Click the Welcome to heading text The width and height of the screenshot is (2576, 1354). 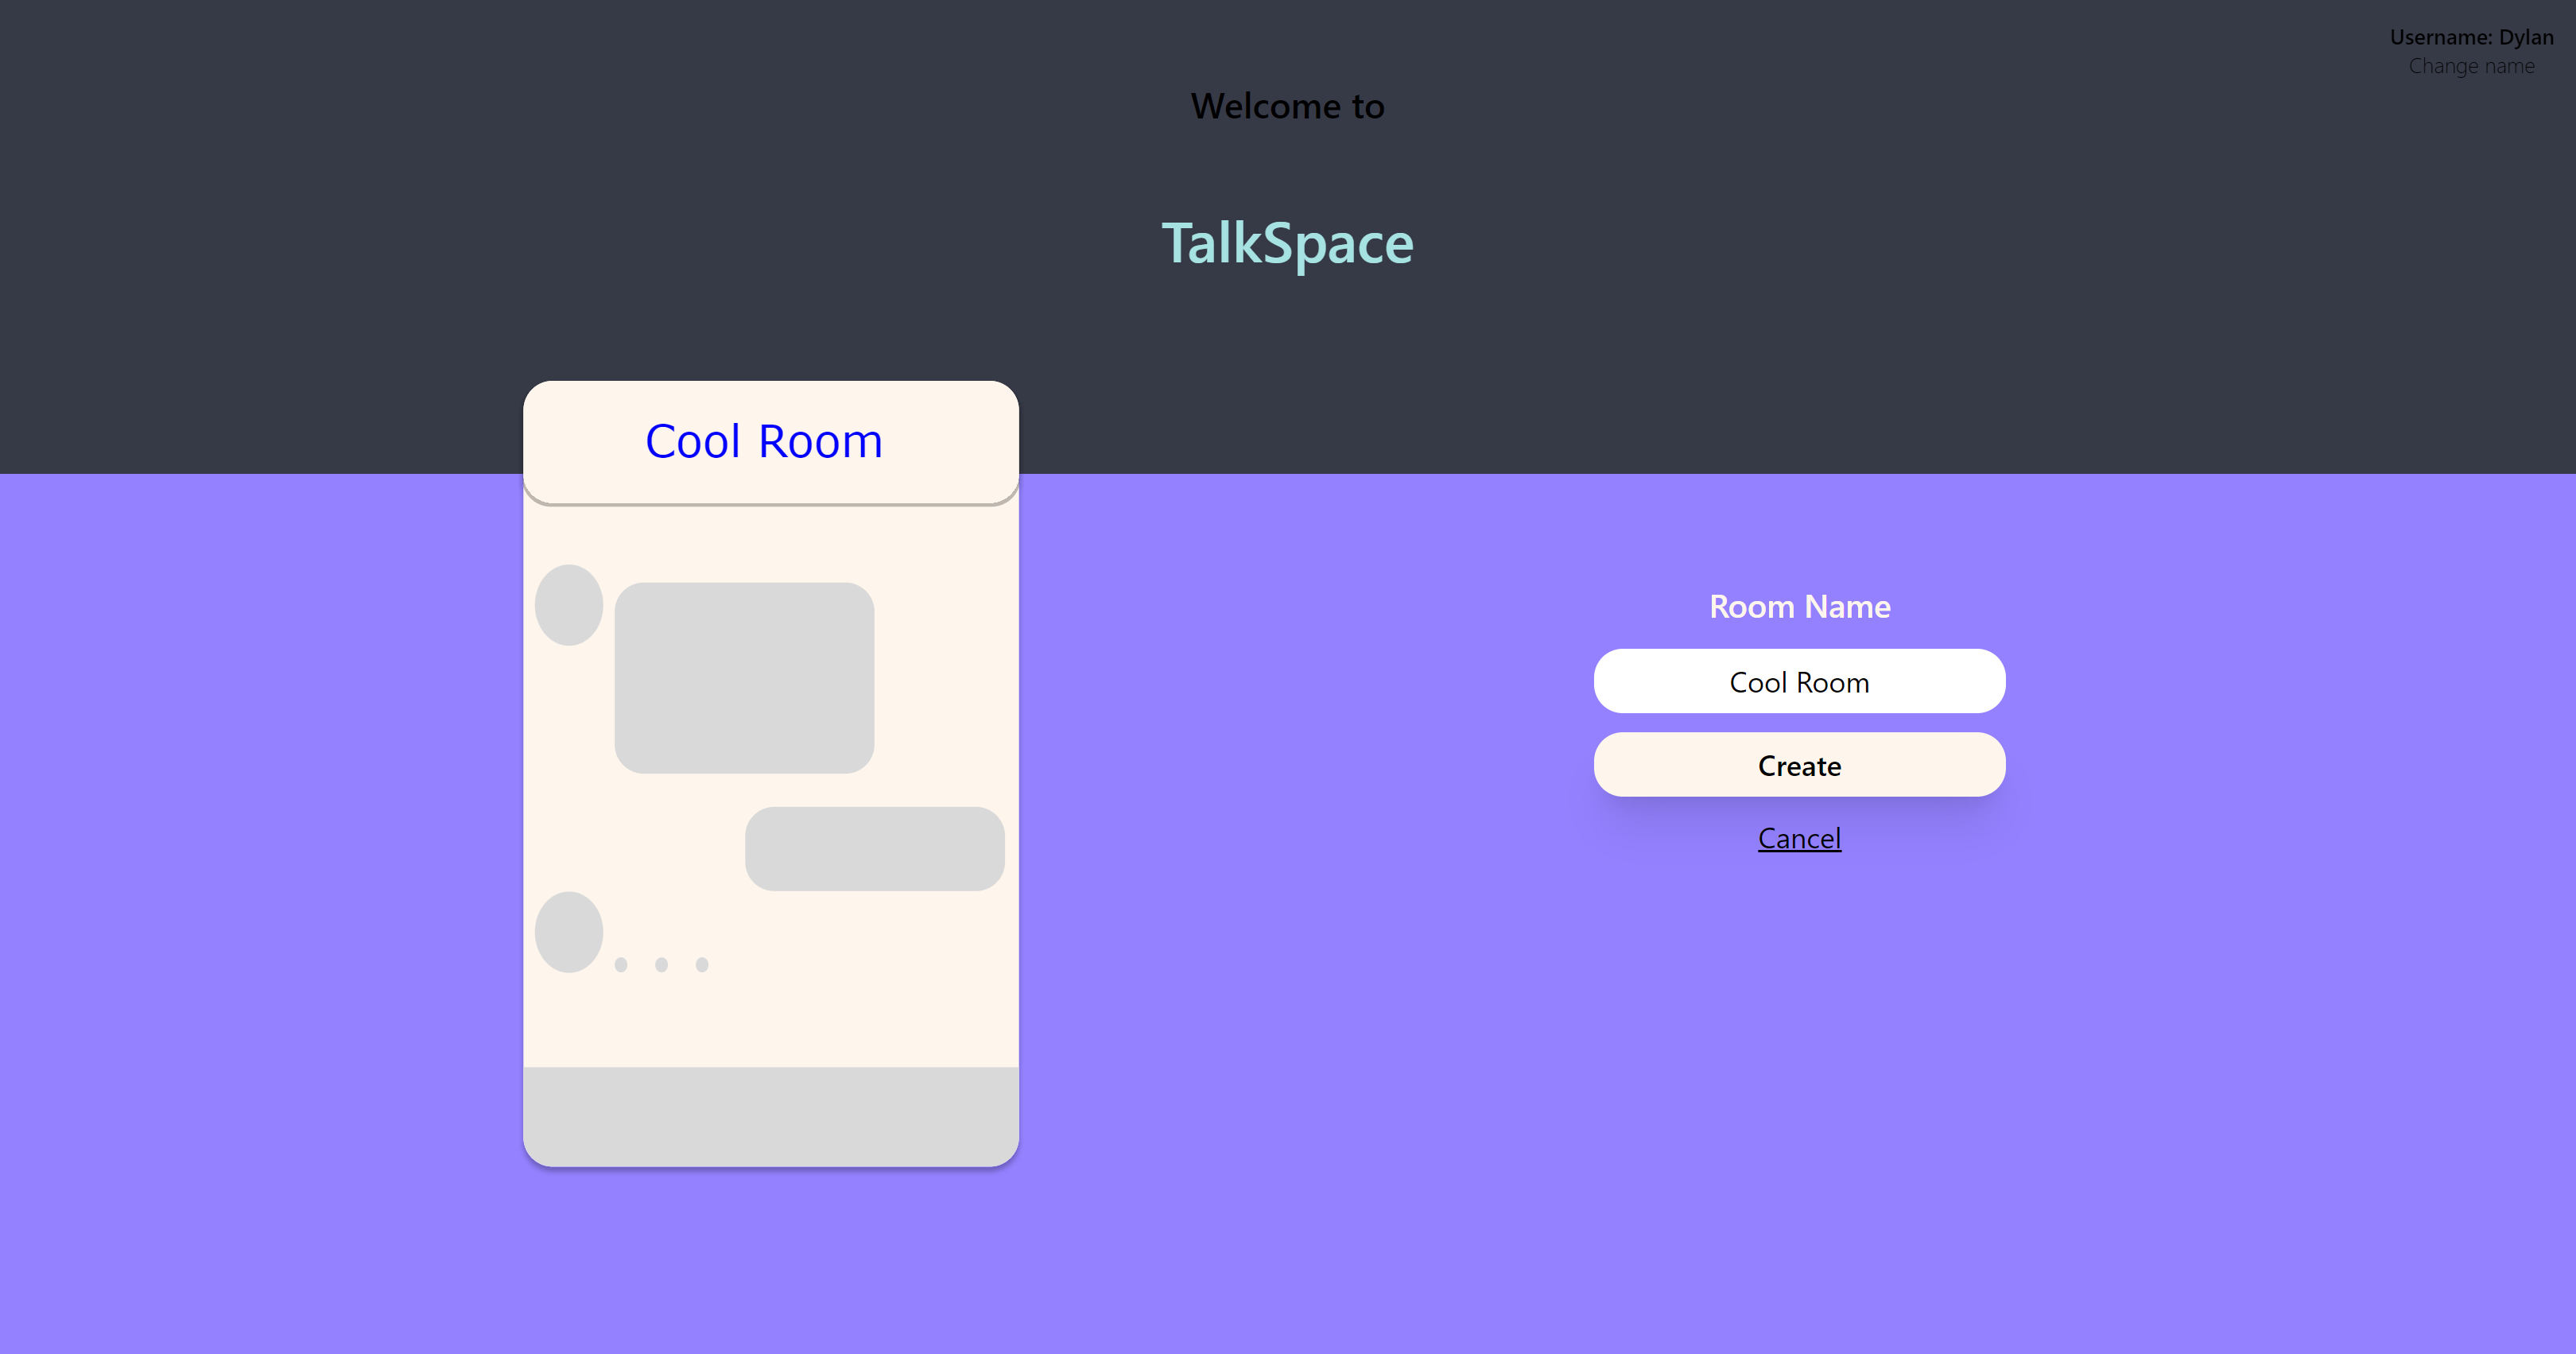point(1287,106)
